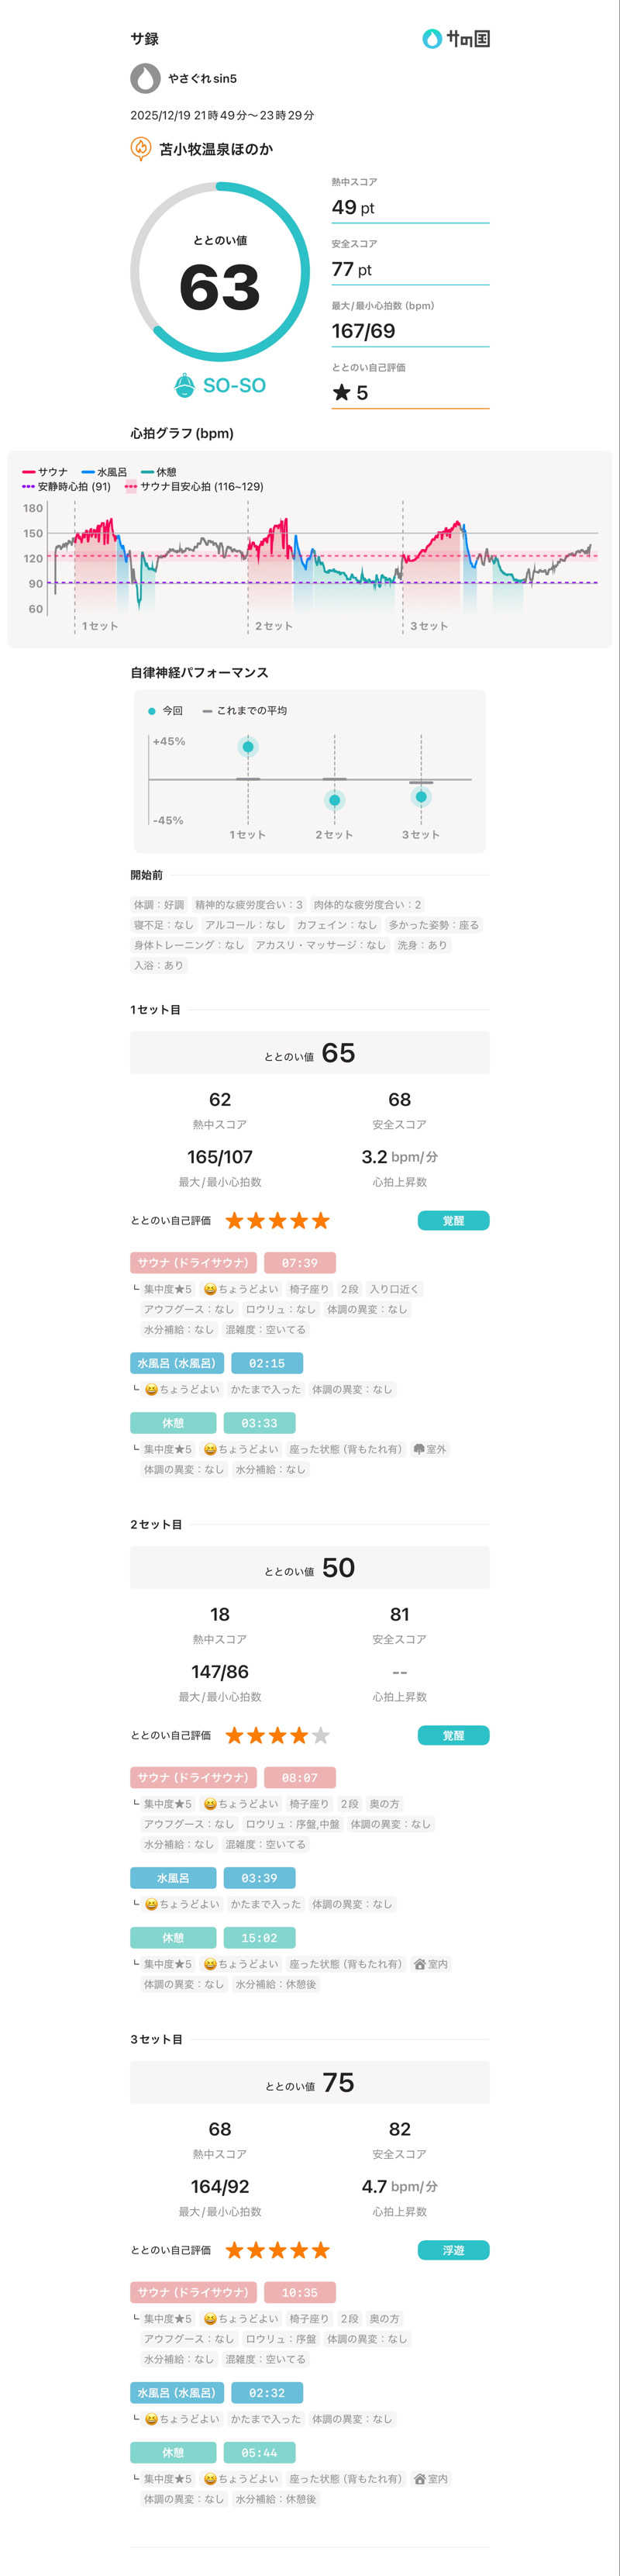Open the やさぐれsin5 profile name

tap(202, 78)
